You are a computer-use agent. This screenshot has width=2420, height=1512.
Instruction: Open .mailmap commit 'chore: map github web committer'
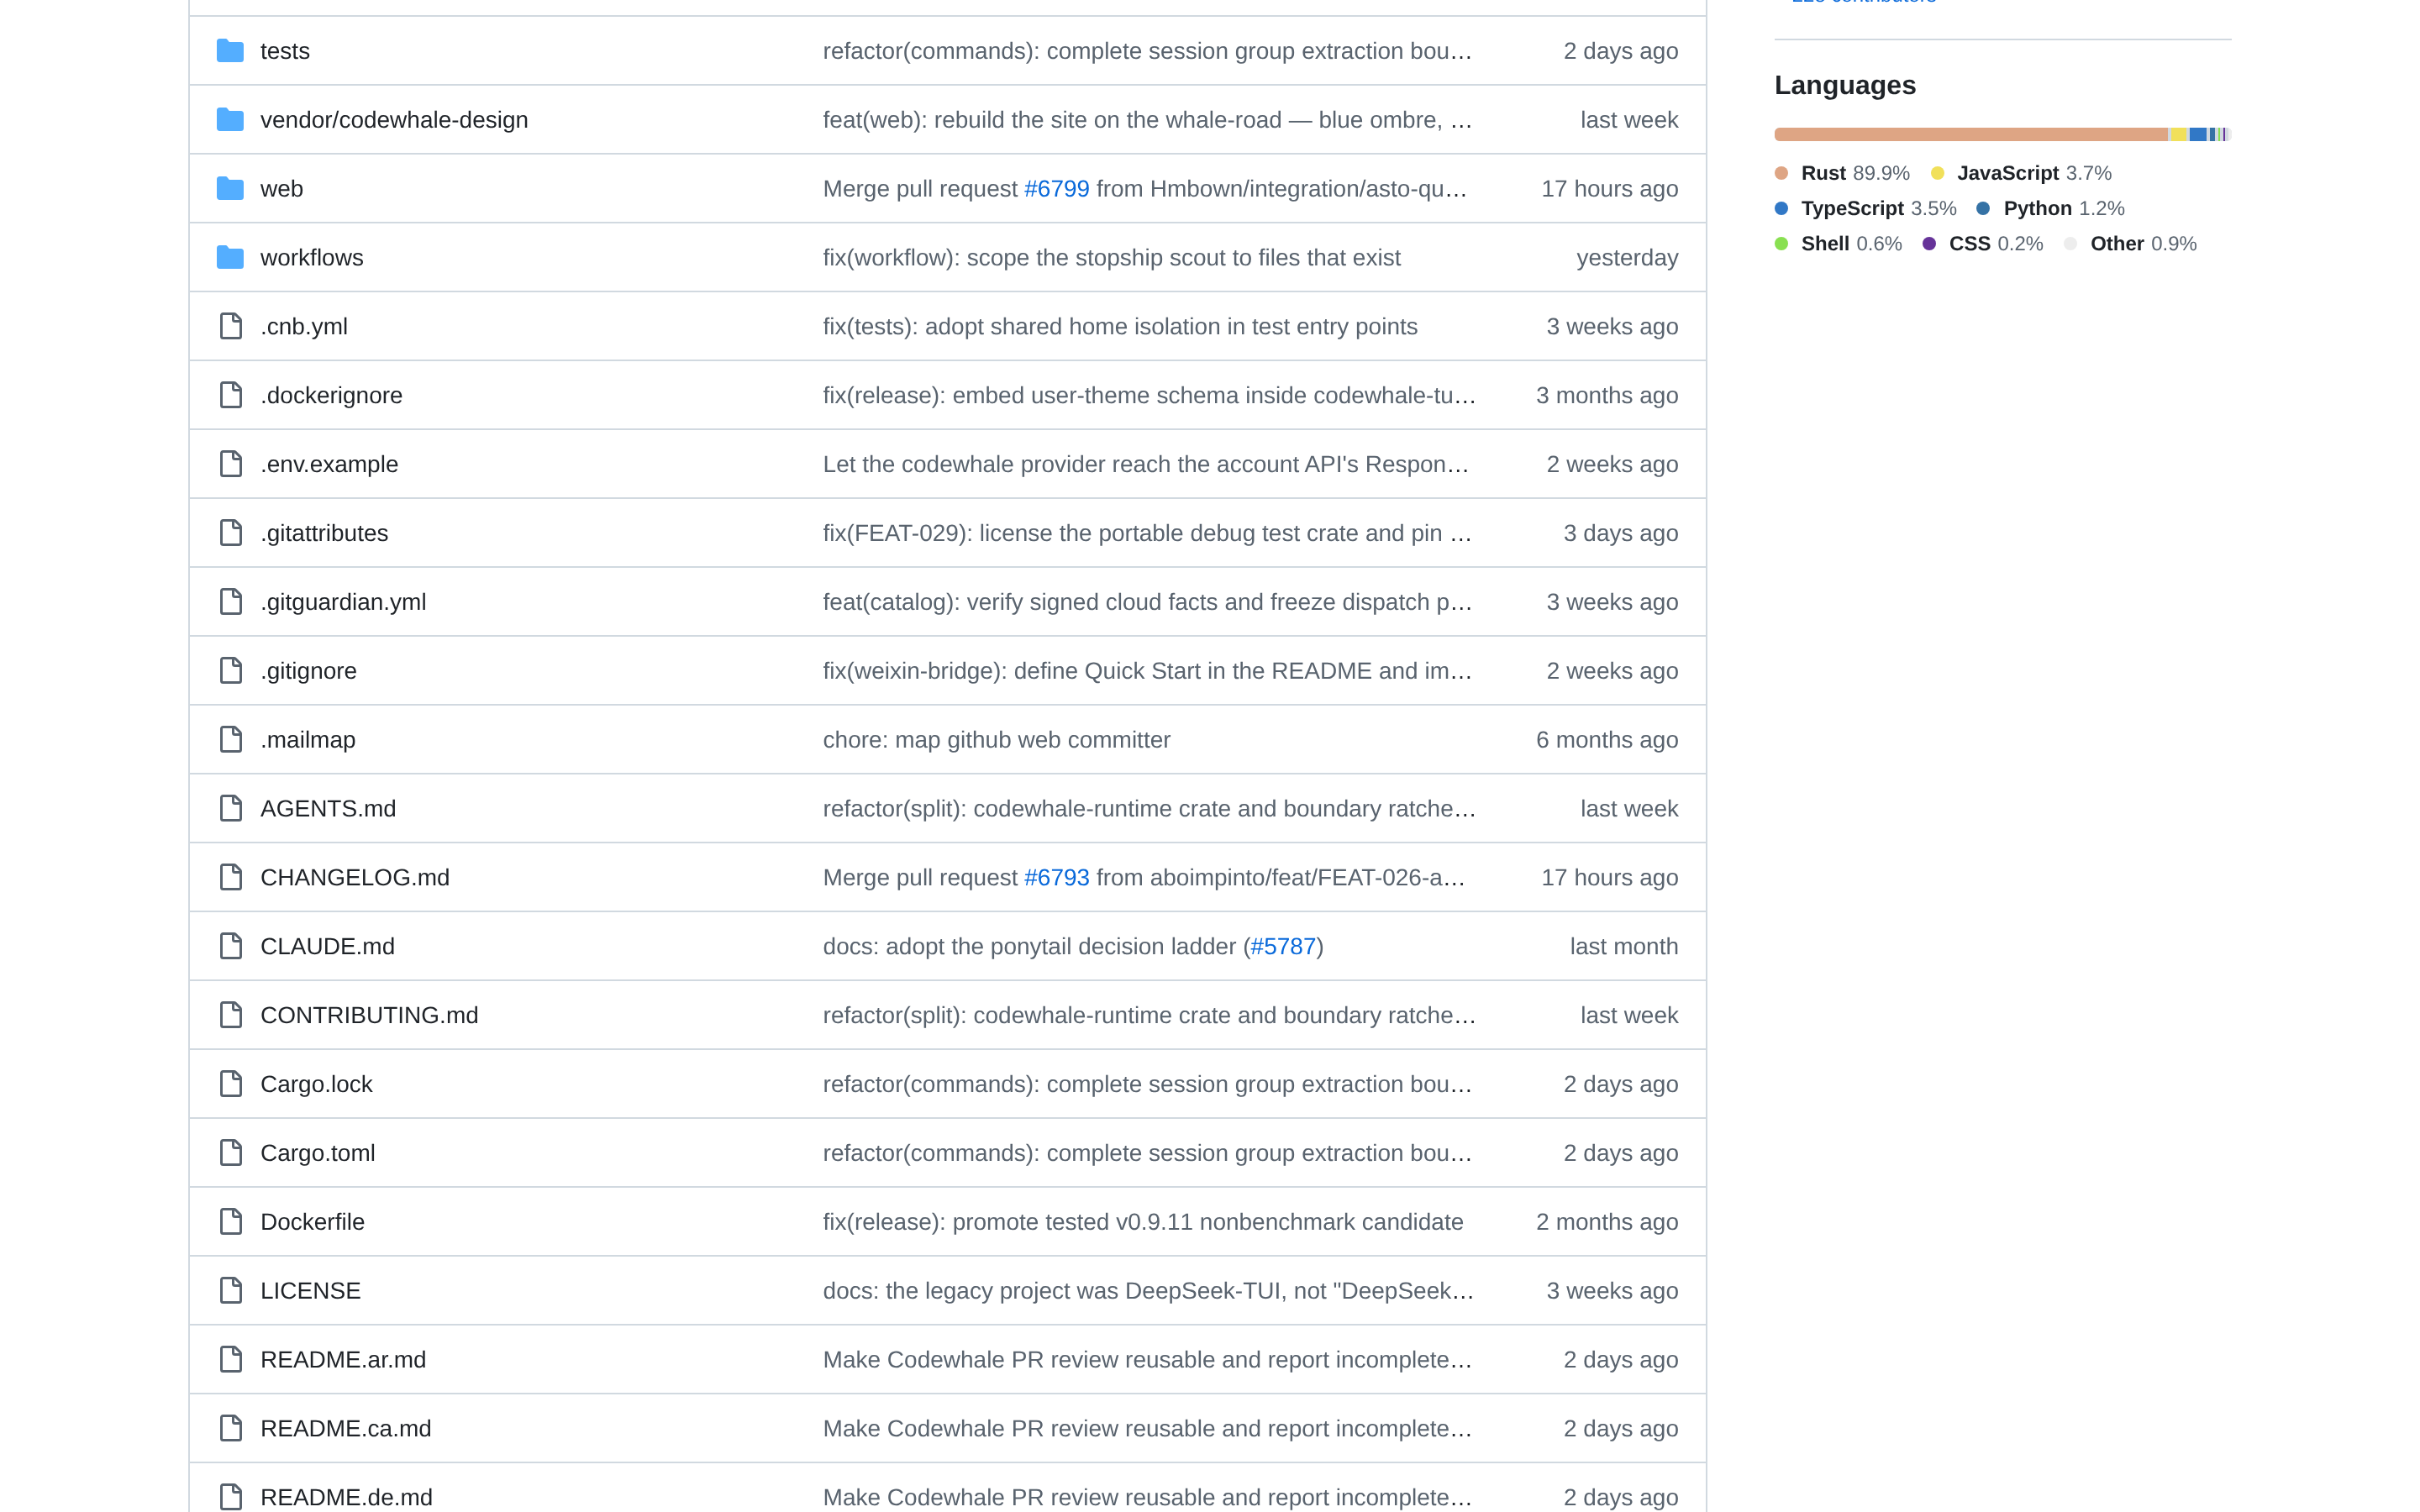point(996,740)
